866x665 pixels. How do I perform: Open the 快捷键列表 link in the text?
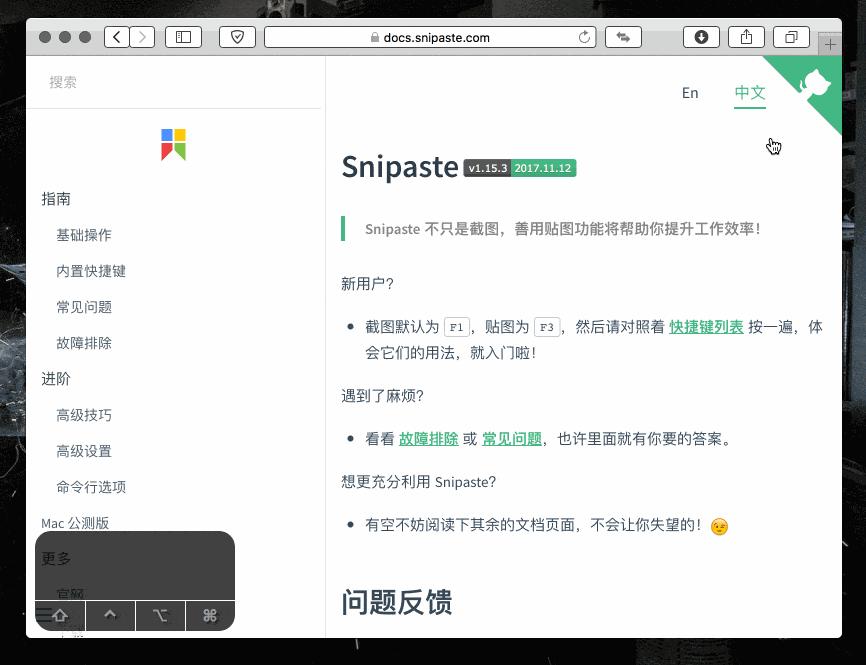[x=706, y=326]
